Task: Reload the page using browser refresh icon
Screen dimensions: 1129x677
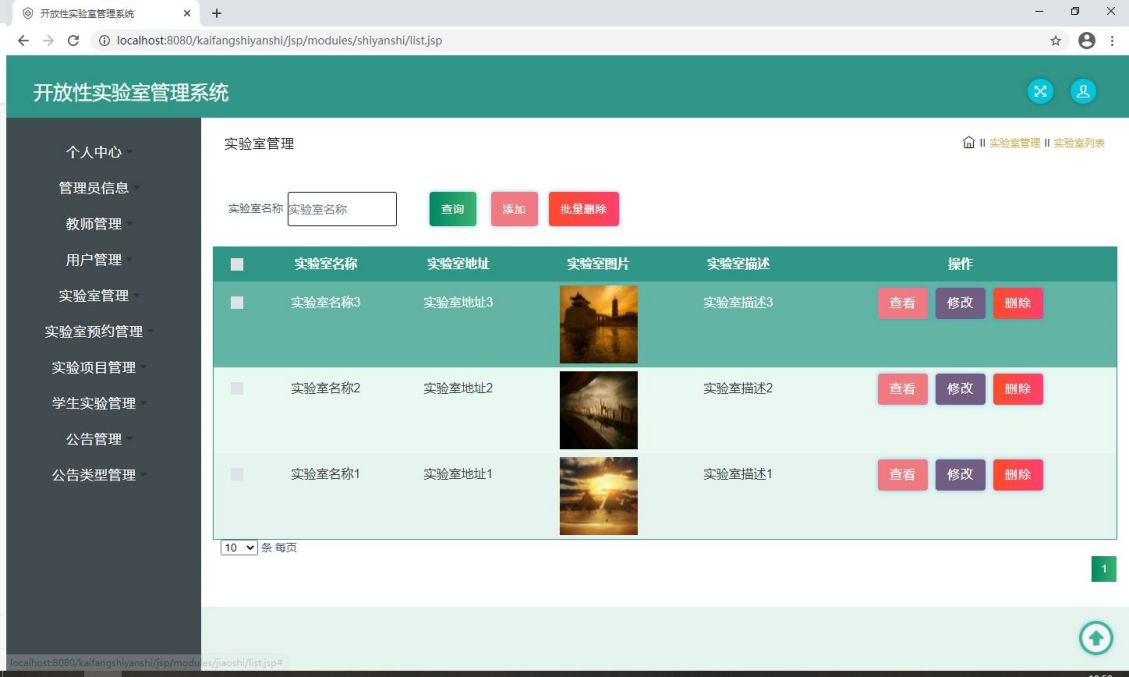Action: click(x=73, y=41)
